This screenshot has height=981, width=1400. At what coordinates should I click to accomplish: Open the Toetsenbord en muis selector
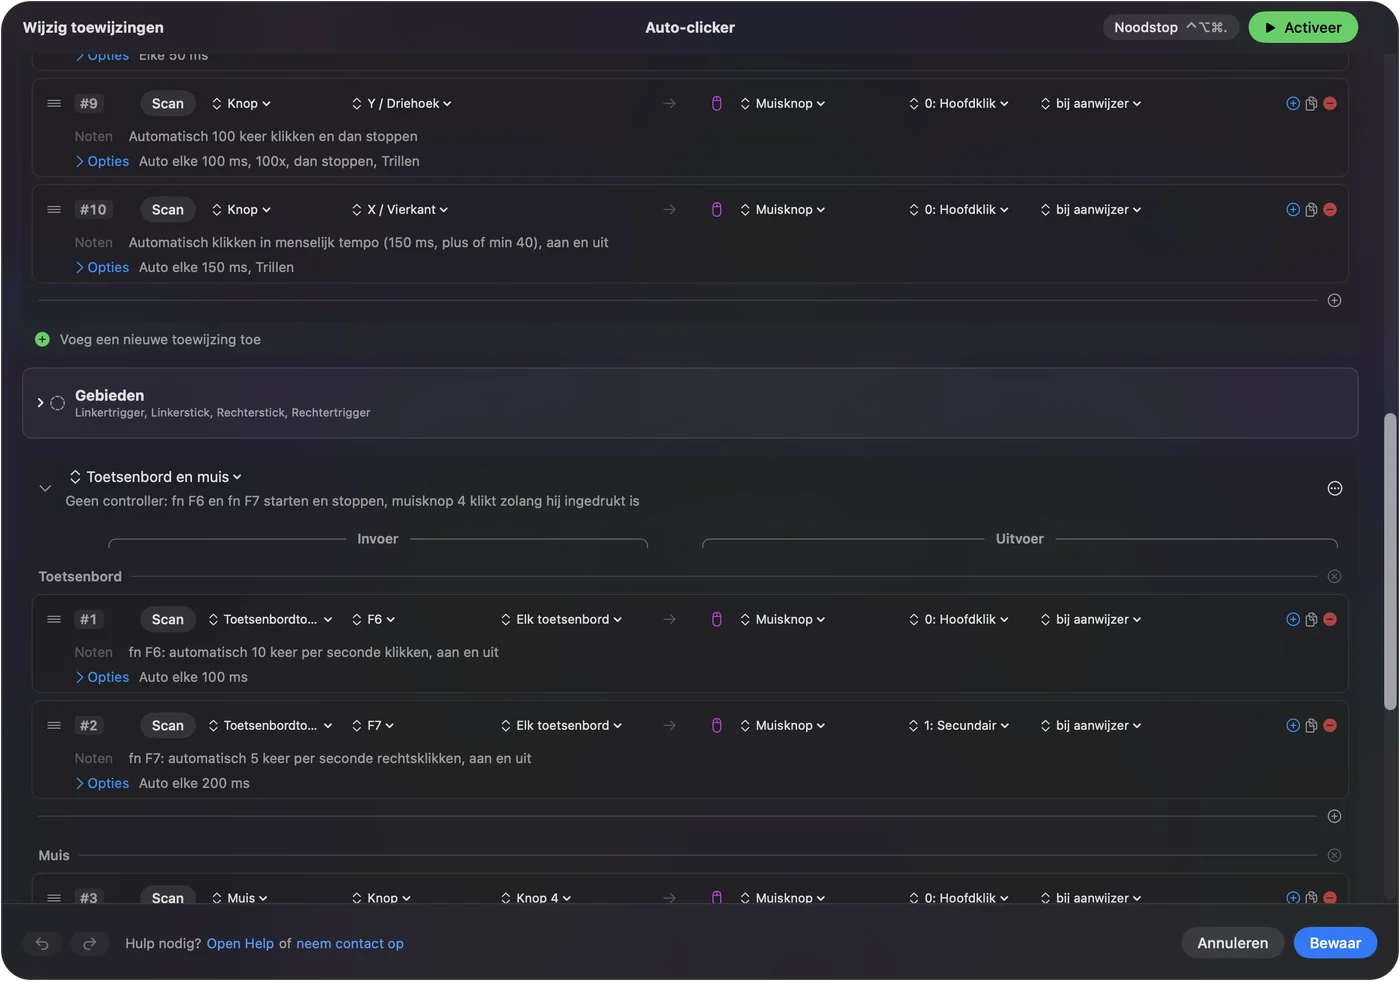point(156,477)
